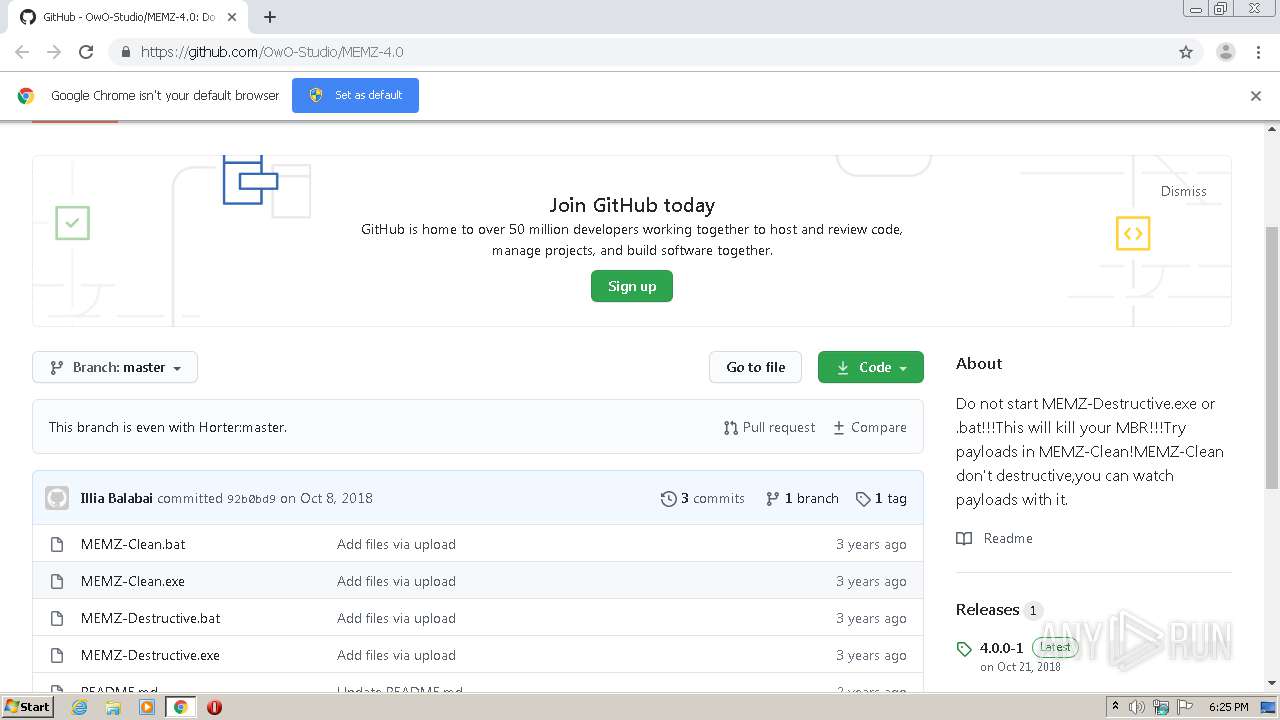Click the file icon beside MEMZ-Destructive.exe
This screenshot has width=1280, height=720.
pos(57,655)
